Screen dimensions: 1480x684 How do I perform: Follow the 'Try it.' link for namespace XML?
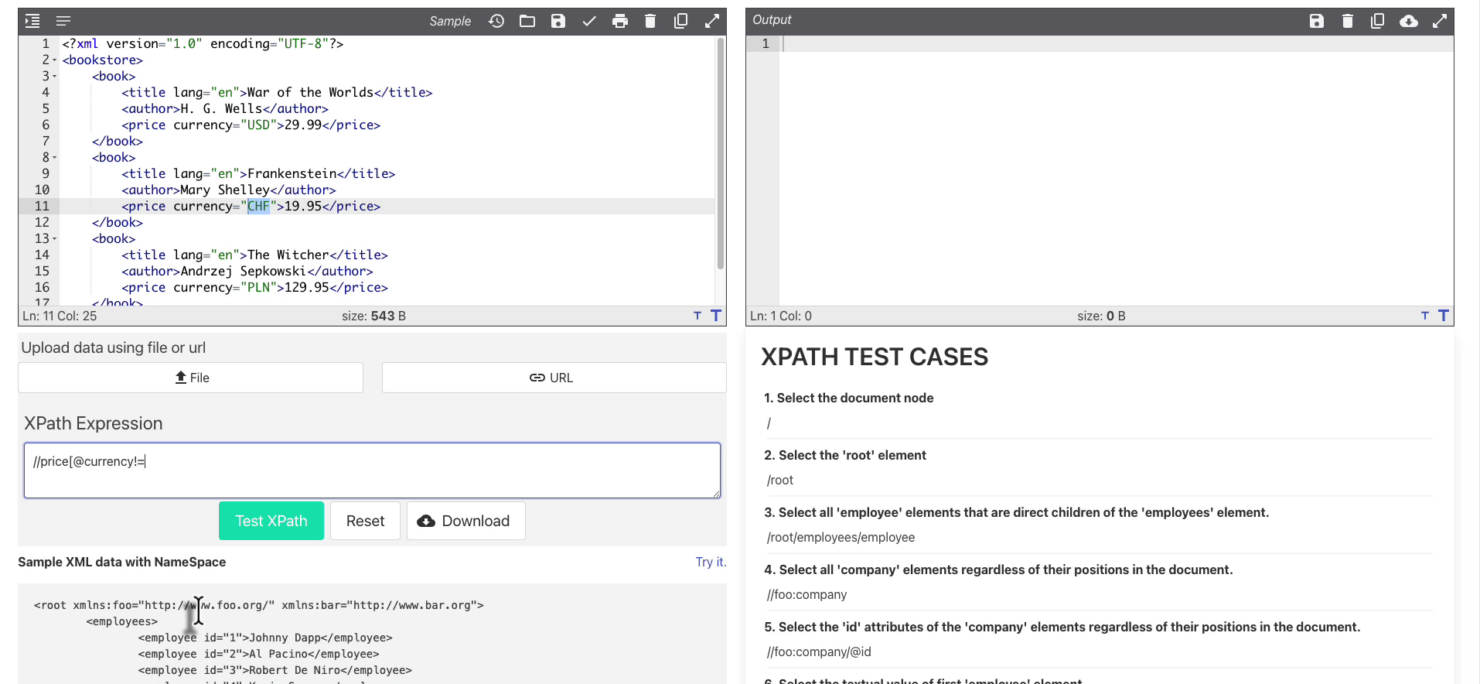[710, 562]
